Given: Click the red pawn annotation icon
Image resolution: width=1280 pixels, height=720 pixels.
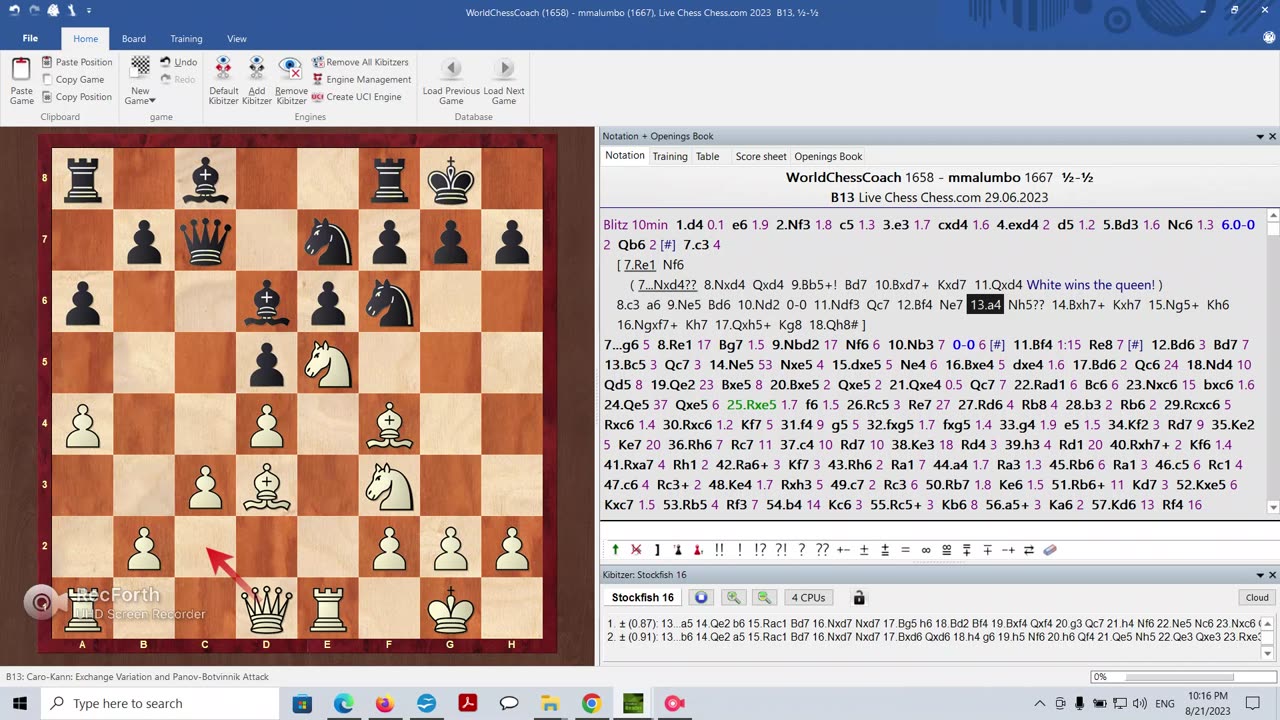Looking at the screenshot, I should point(697,549).
